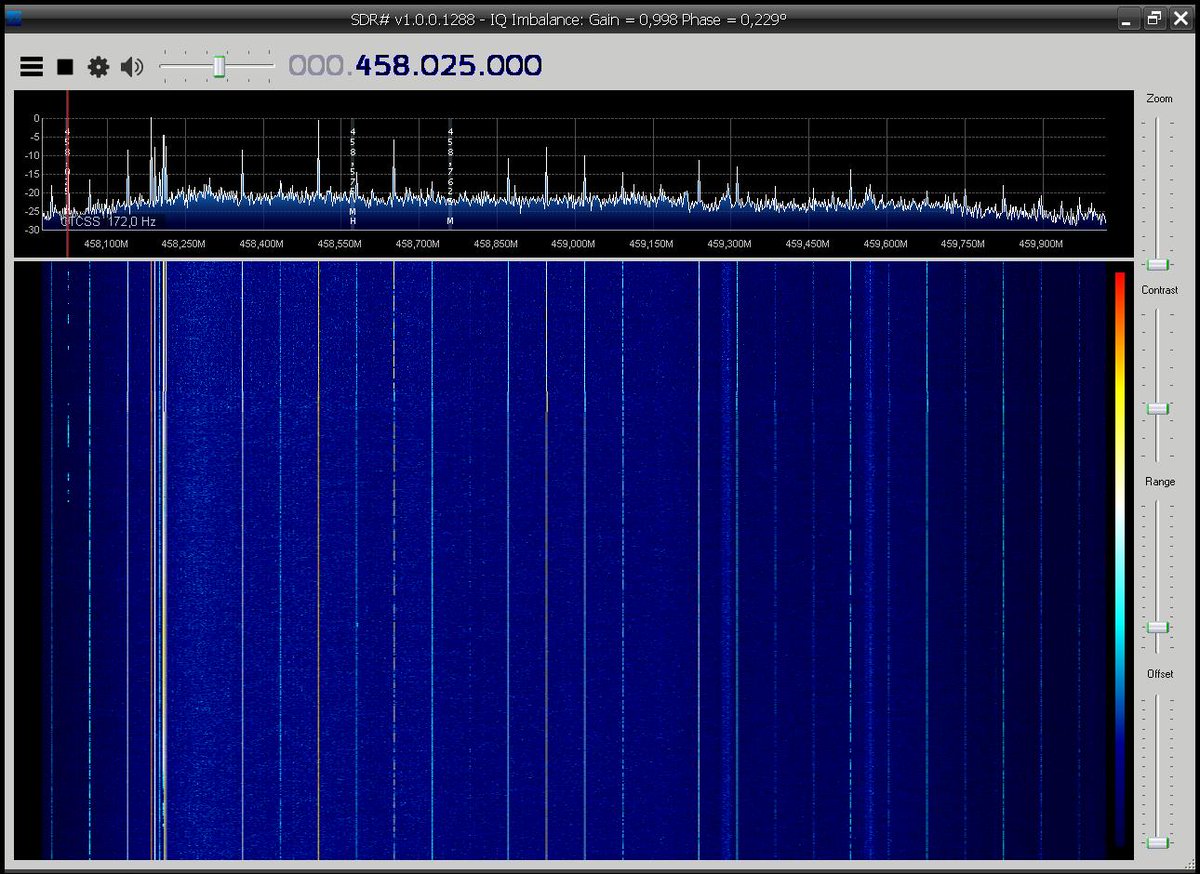1200x874 pixels.
Task: Click the 459,000M frequency axis label
Action: [x=571, y=243]
